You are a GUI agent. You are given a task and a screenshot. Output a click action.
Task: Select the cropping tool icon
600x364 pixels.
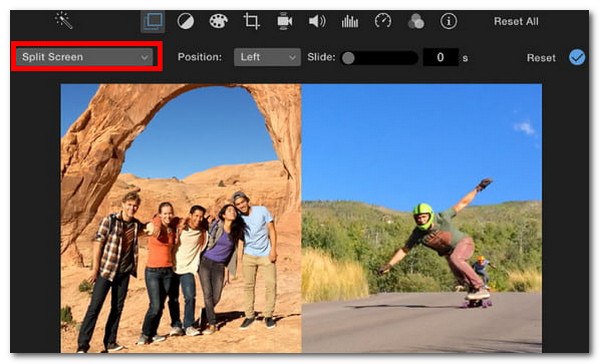tap(251, 21)
